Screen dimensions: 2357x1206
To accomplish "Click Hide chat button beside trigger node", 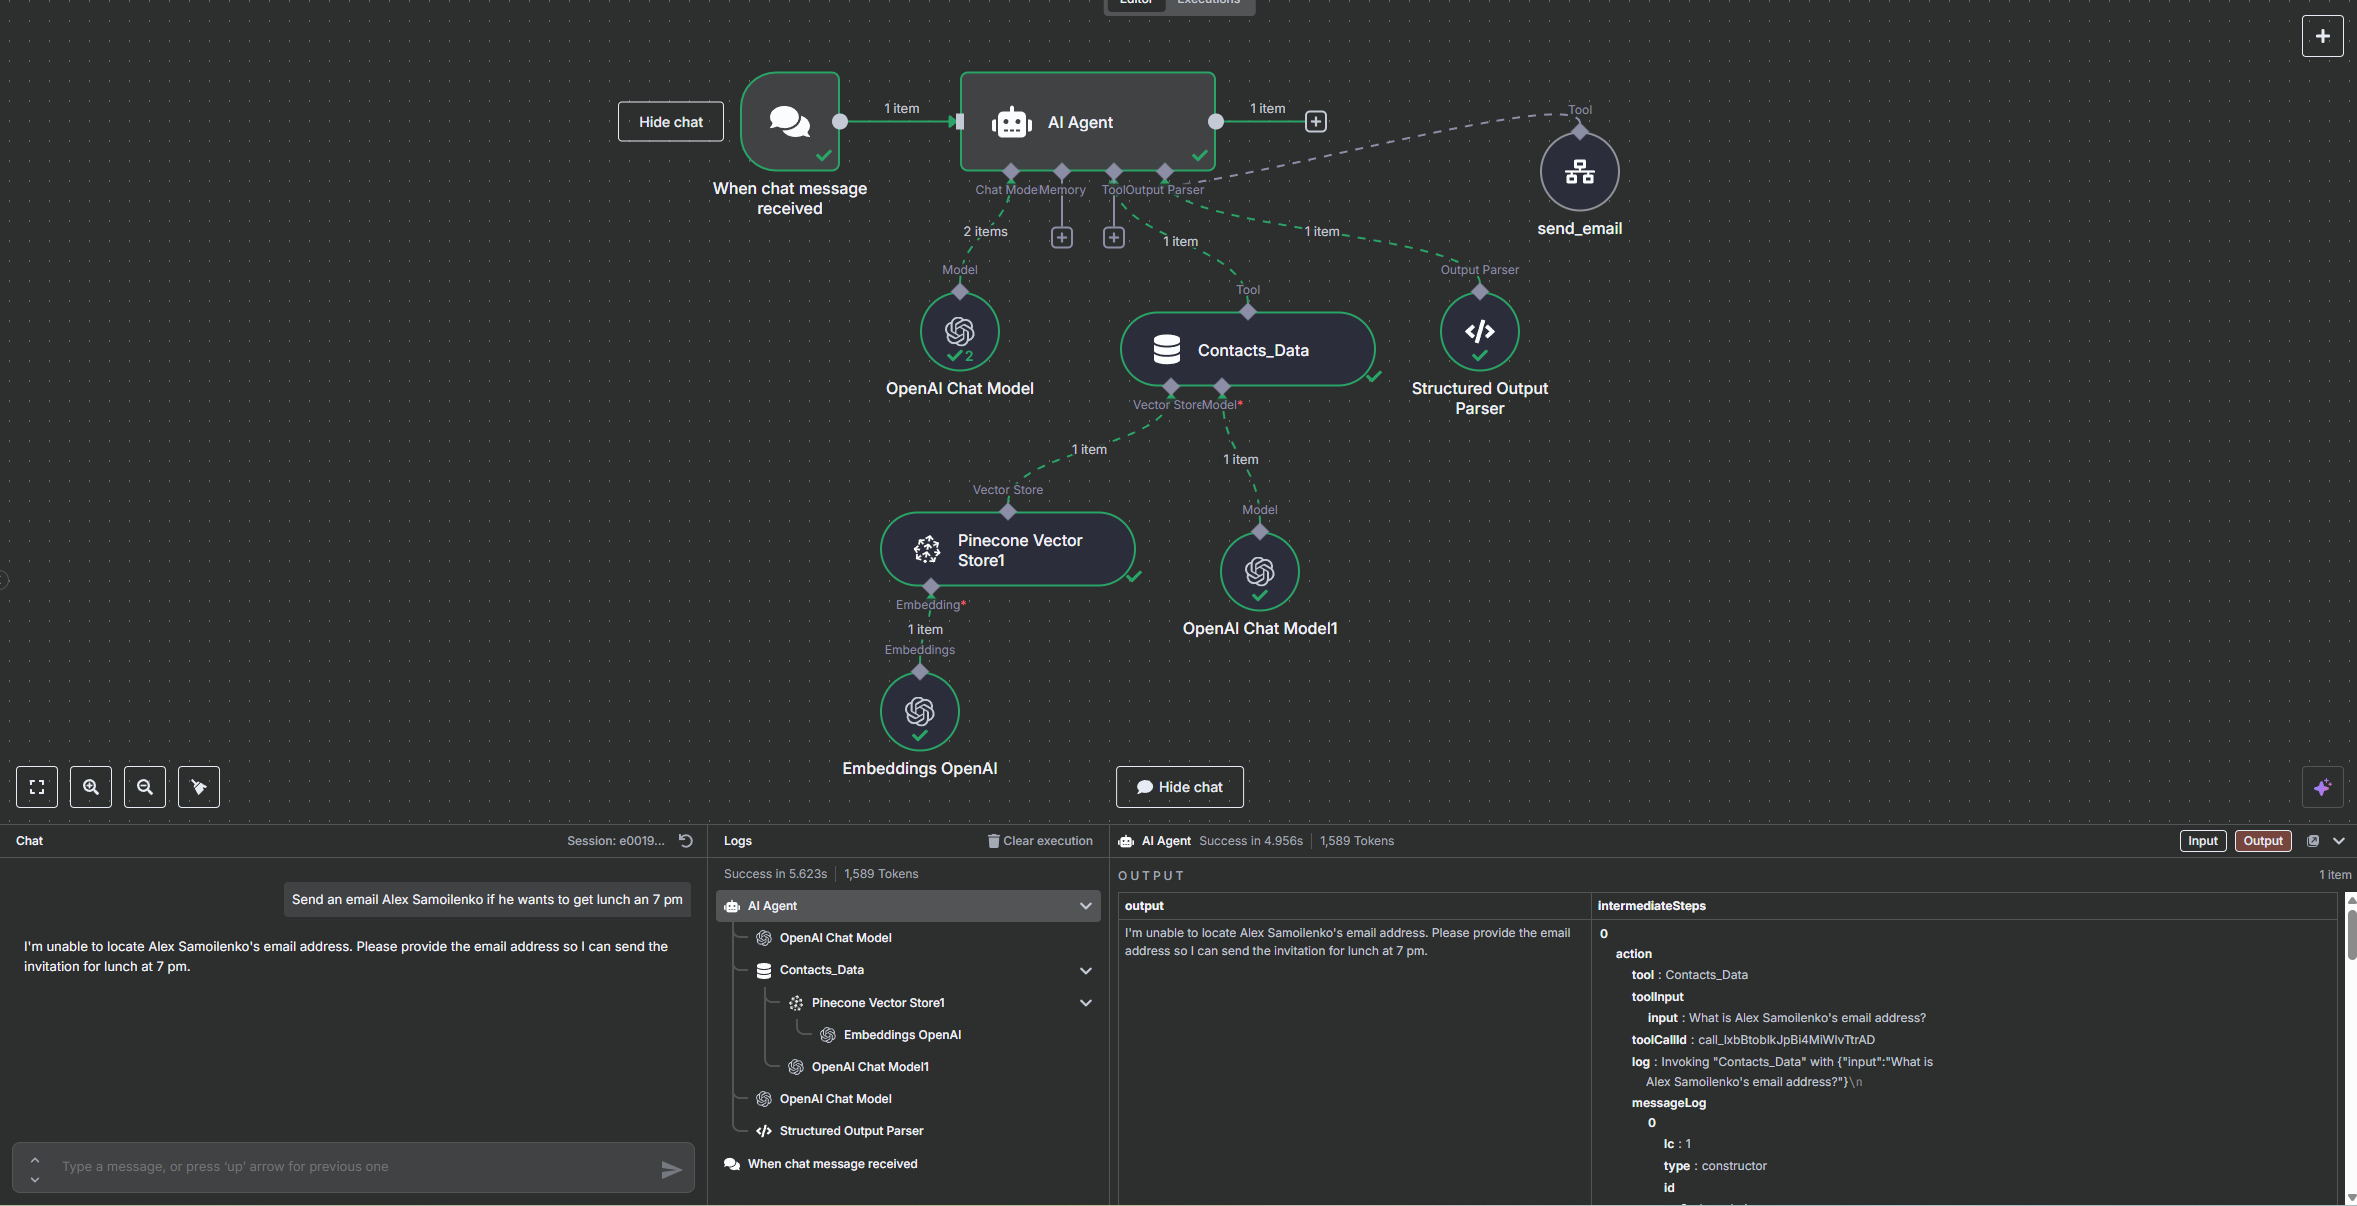I will coord(671,122).
